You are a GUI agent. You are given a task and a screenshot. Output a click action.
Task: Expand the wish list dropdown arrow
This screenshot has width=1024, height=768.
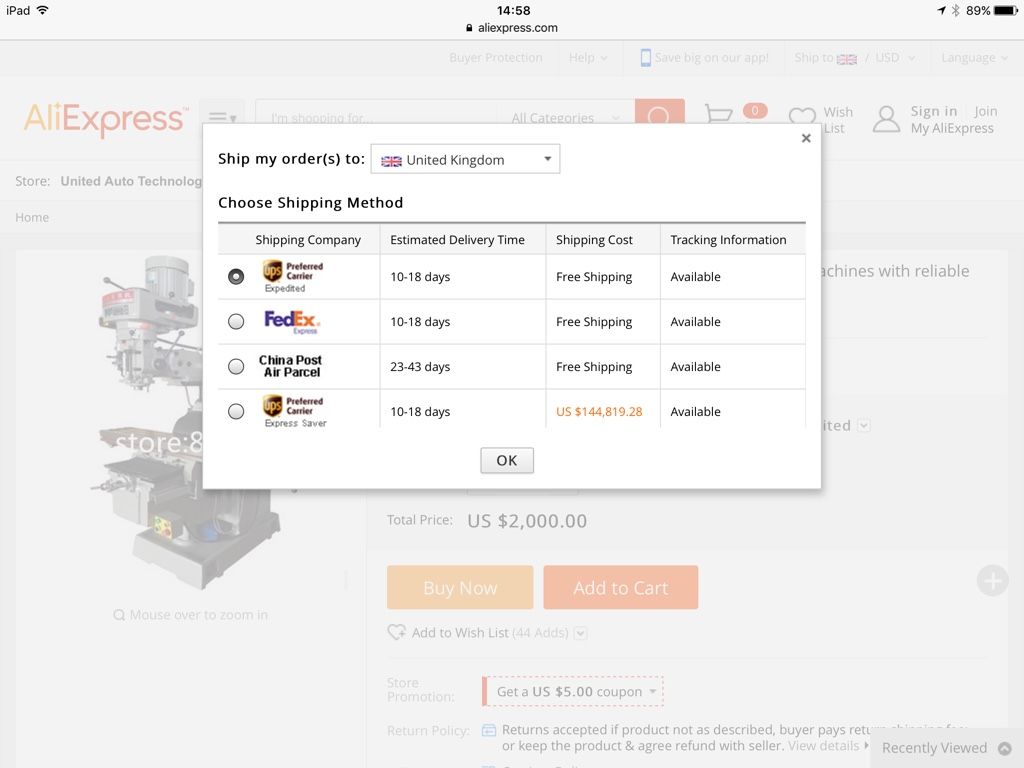(x=581, y=633)
